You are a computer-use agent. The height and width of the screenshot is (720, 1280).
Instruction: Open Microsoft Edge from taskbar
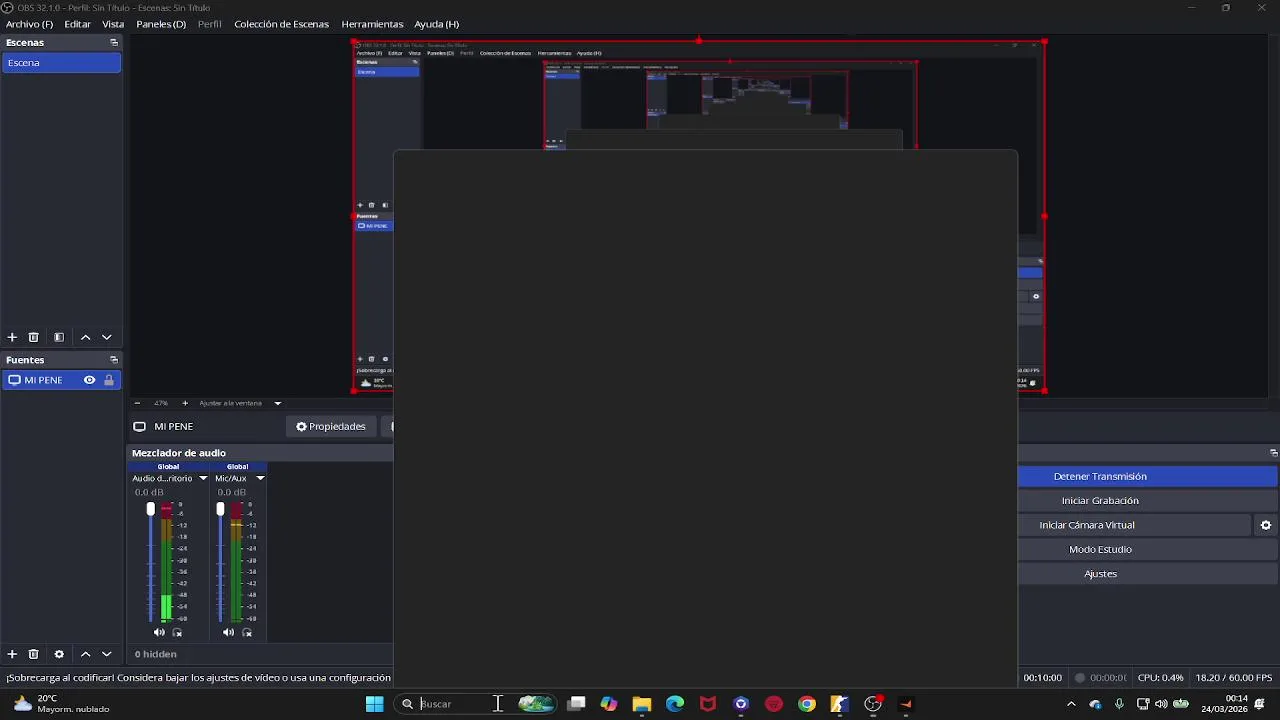click(675, 704)
